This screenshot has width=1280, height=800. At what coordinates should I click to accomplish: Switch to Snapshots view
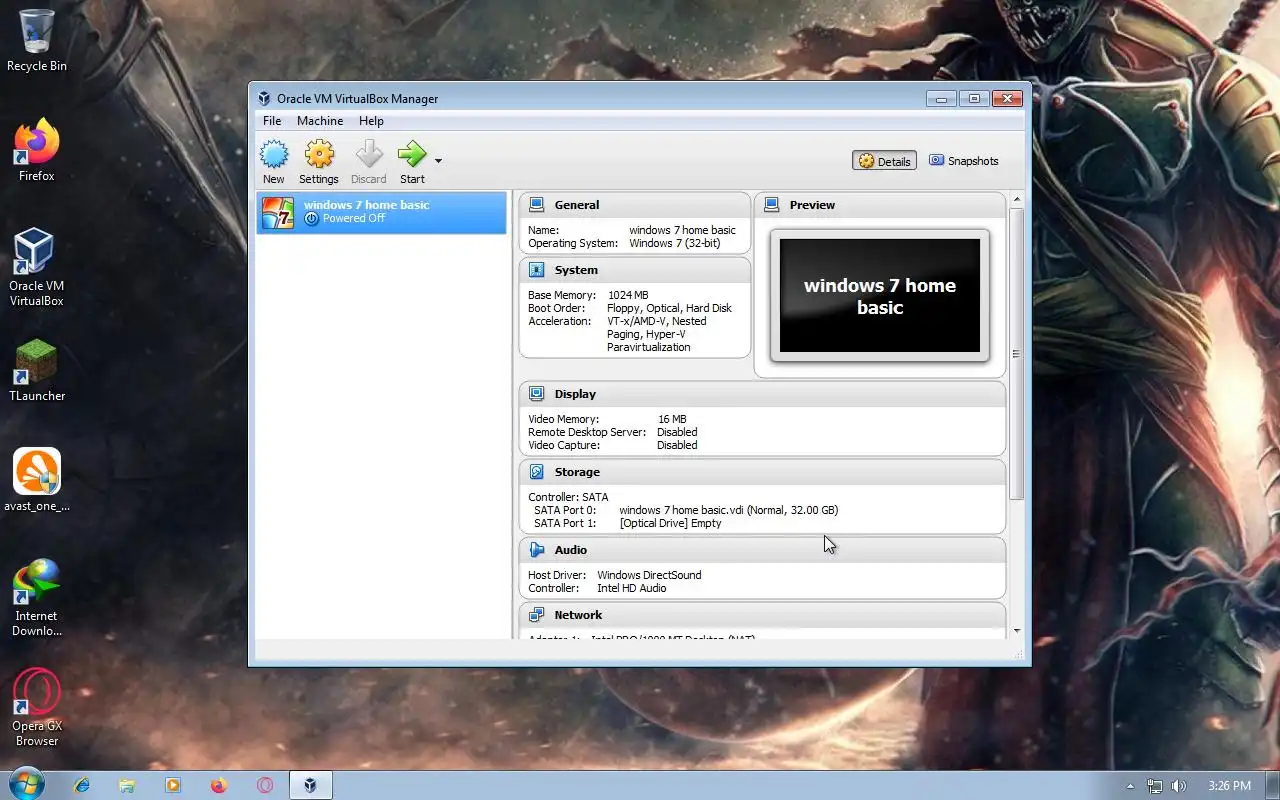point(964,161)
